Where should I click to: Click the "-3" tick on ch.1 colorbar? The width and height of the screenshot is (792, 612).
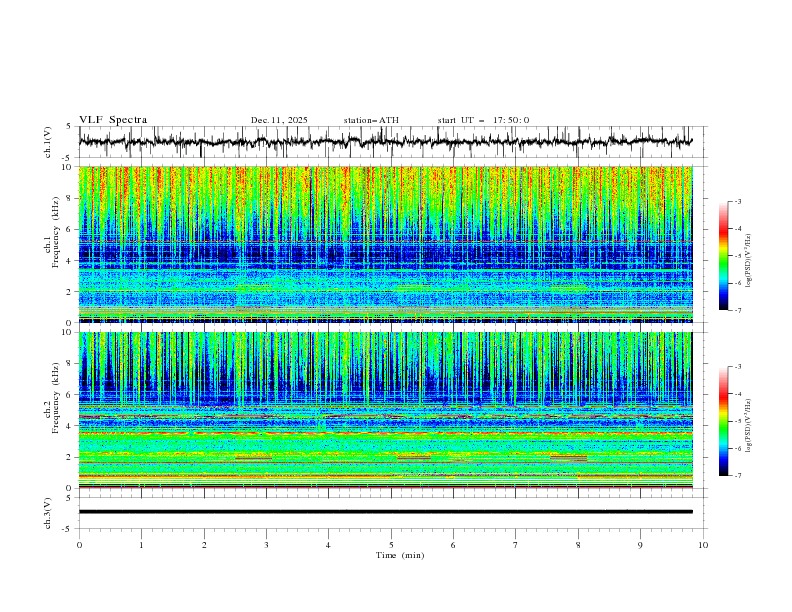738,201
